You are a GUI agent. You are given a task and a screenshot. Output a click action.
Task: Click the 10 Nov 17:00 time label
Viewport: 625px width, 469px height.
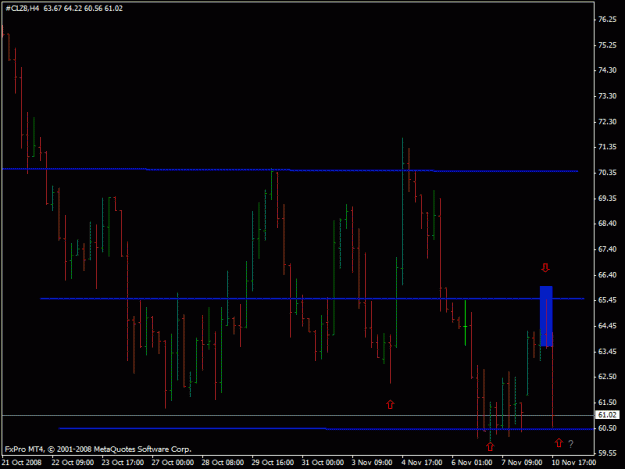(574, 463)
